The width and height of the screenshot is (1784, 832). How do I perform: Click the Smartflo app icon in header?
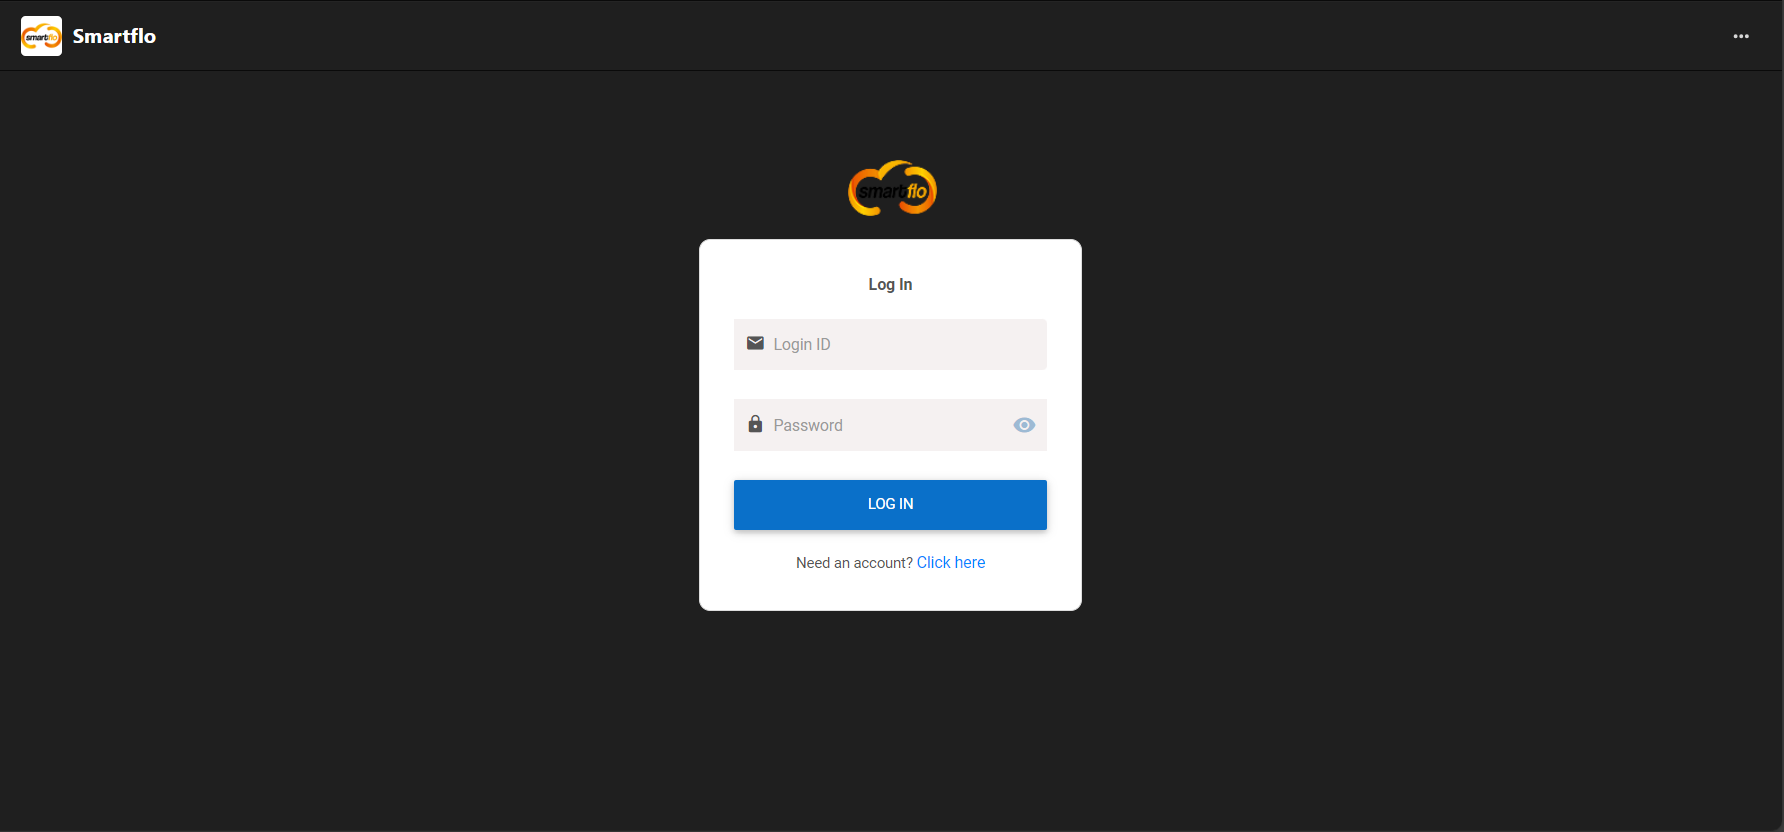click(41, 36)
